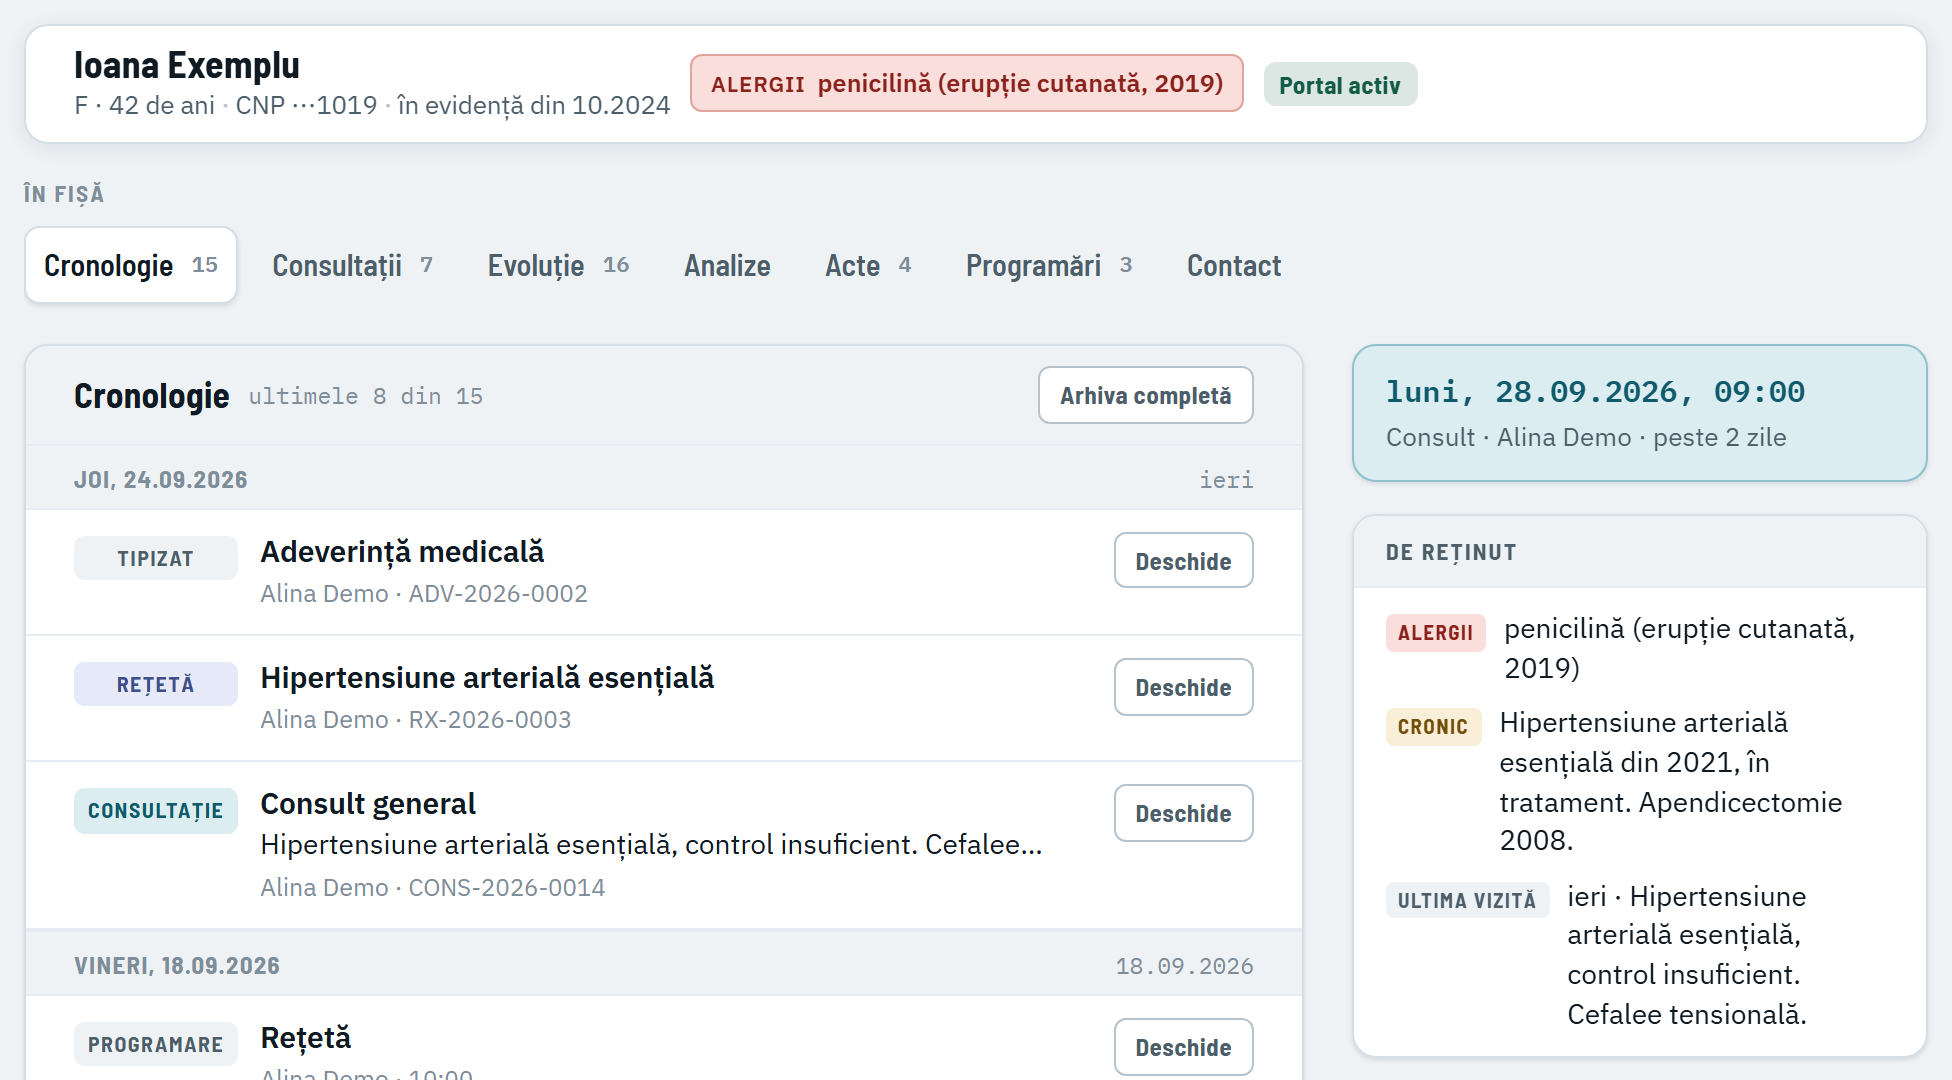
Task: Open the Programări tab
Action: tap(1049, 265)
